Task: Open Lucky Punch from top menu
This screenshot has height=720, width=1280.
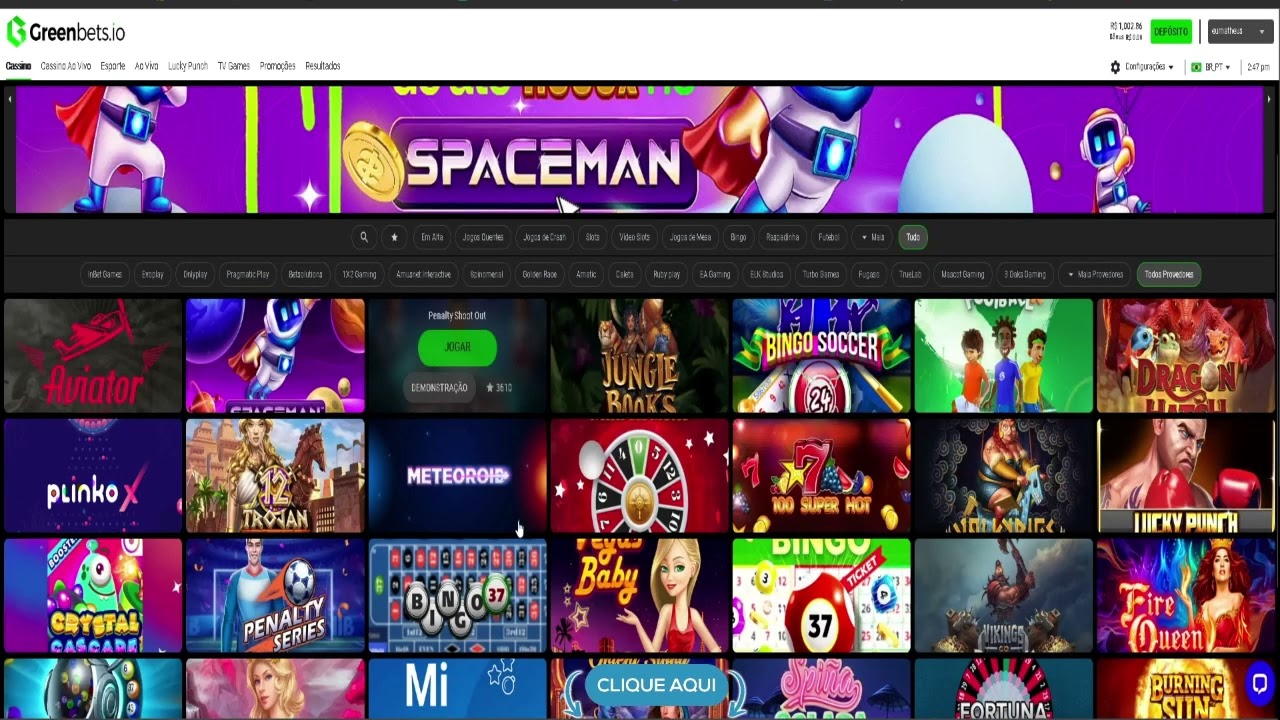Action: 188,66
